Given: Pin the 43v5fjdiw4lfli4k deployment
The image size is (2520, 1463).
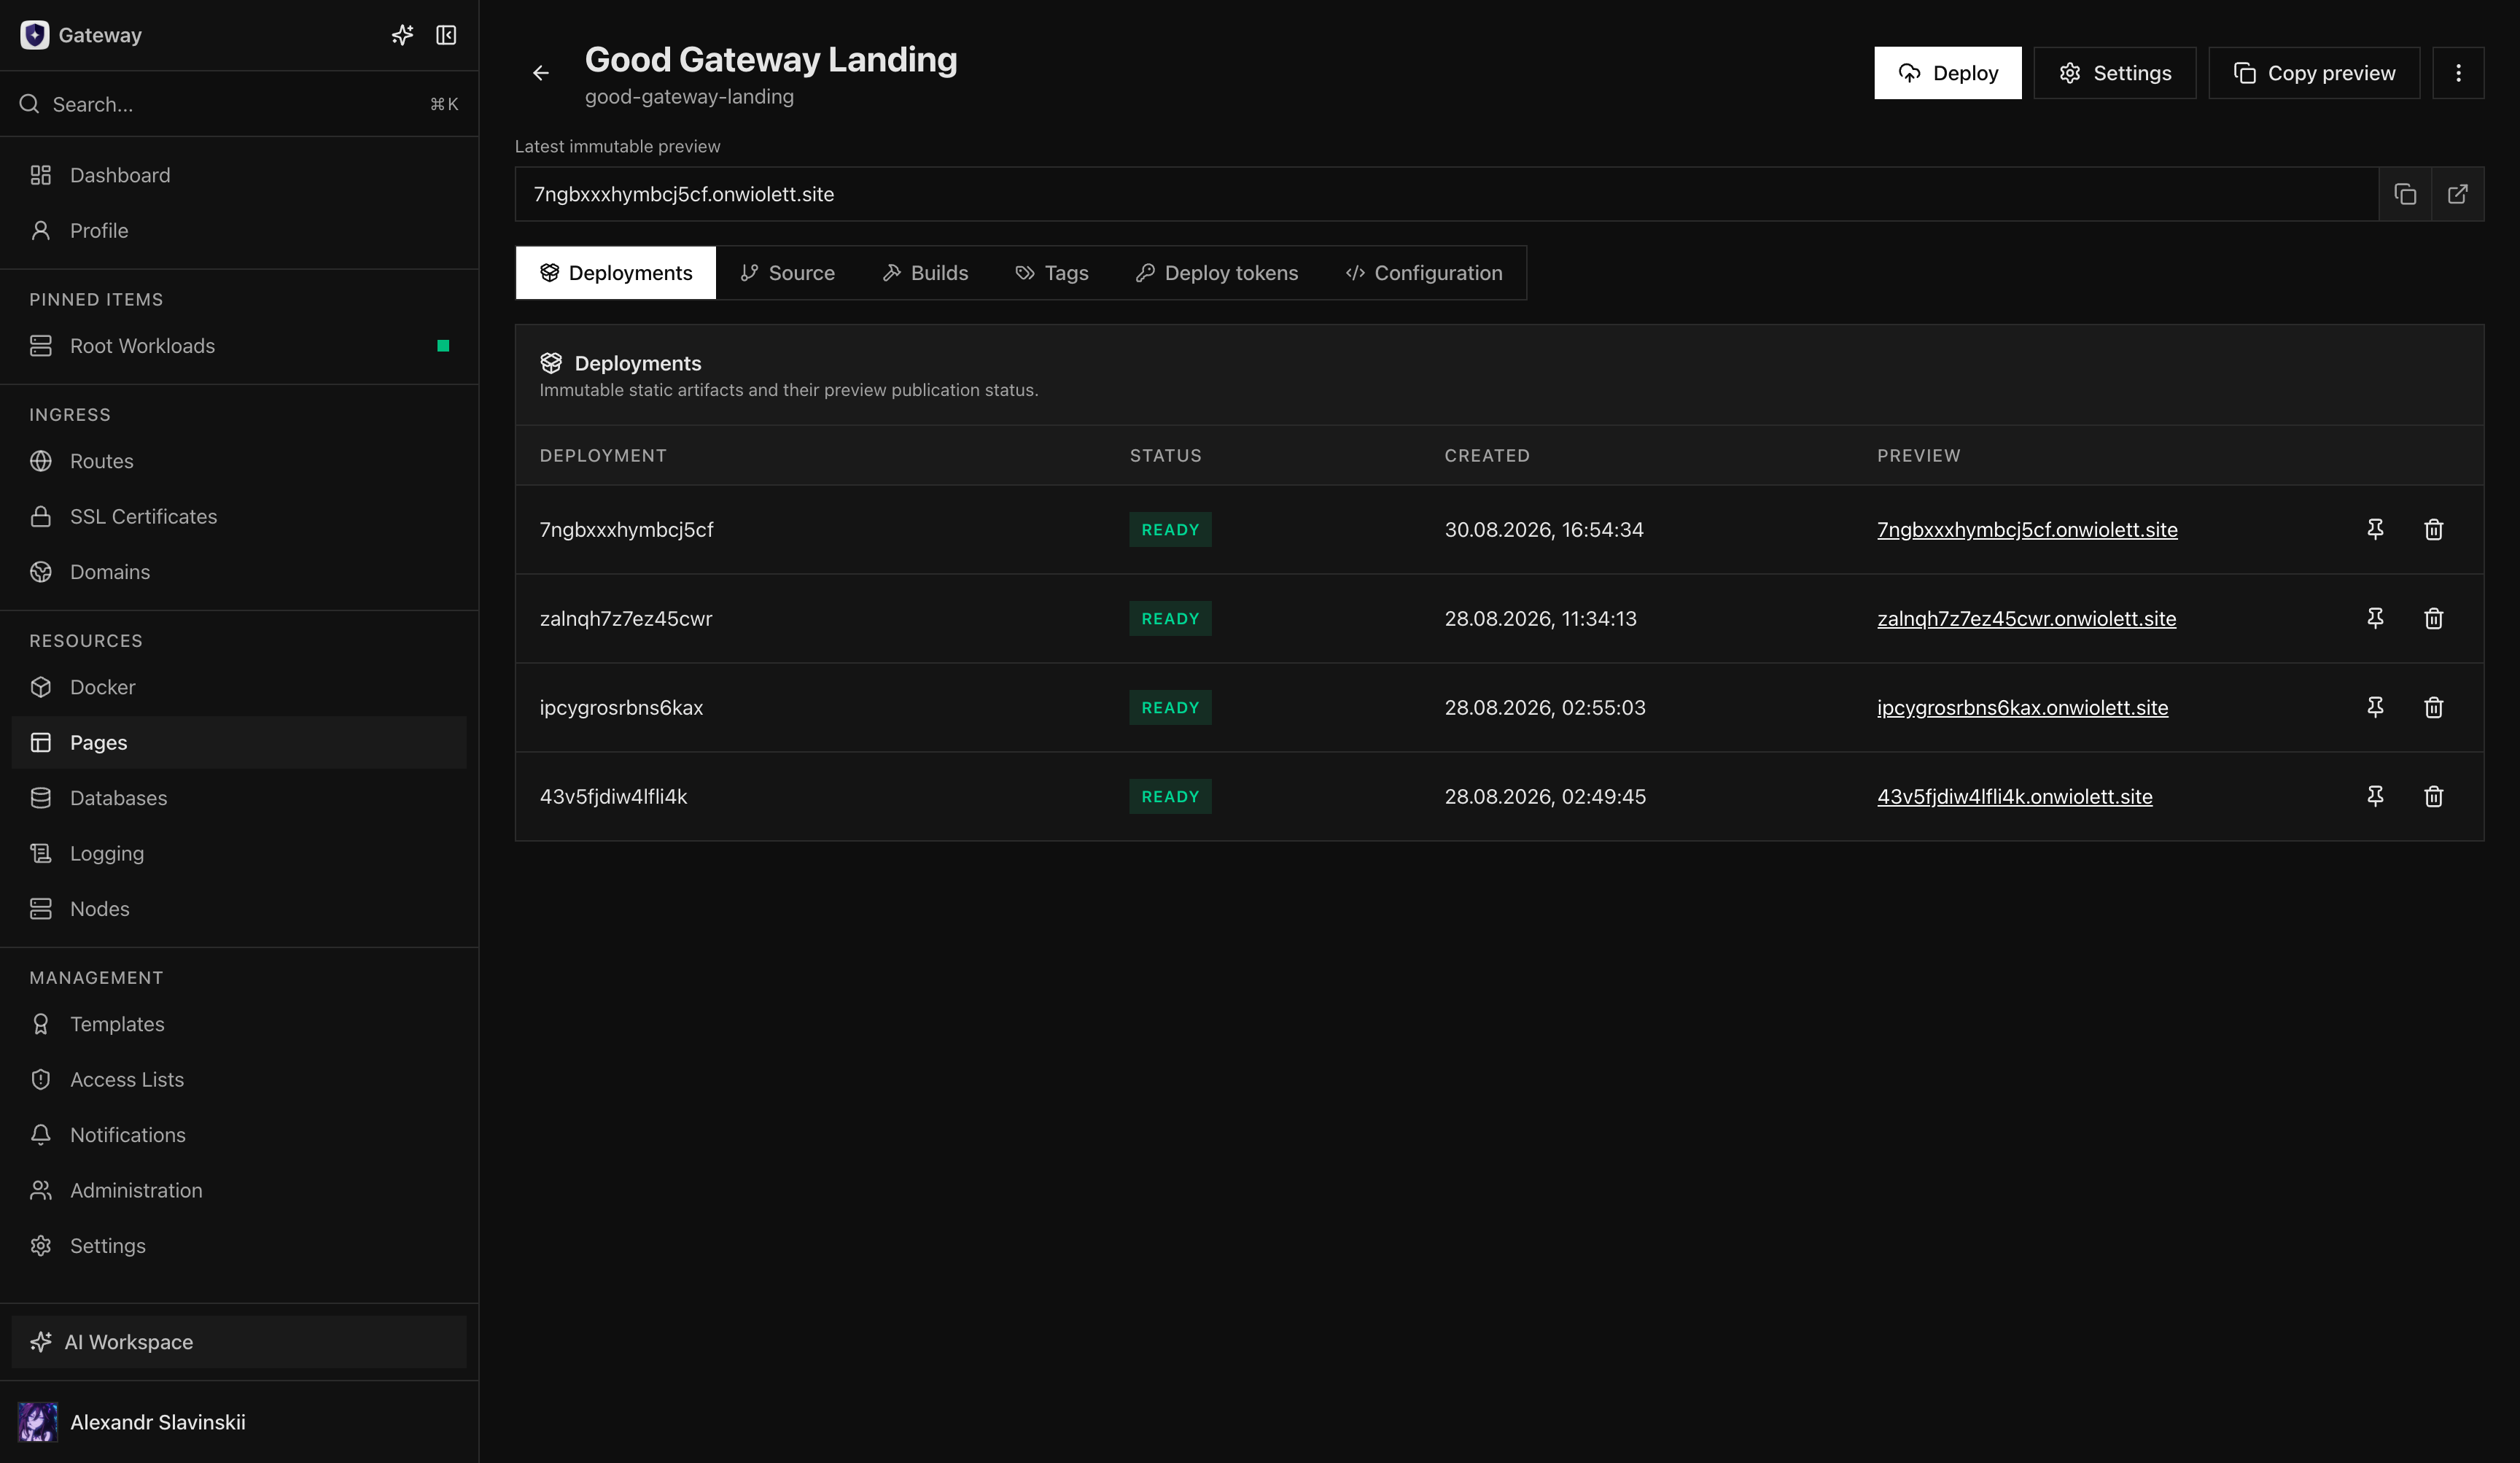Looking at the screenshot, I should (x=2375, y=796).
